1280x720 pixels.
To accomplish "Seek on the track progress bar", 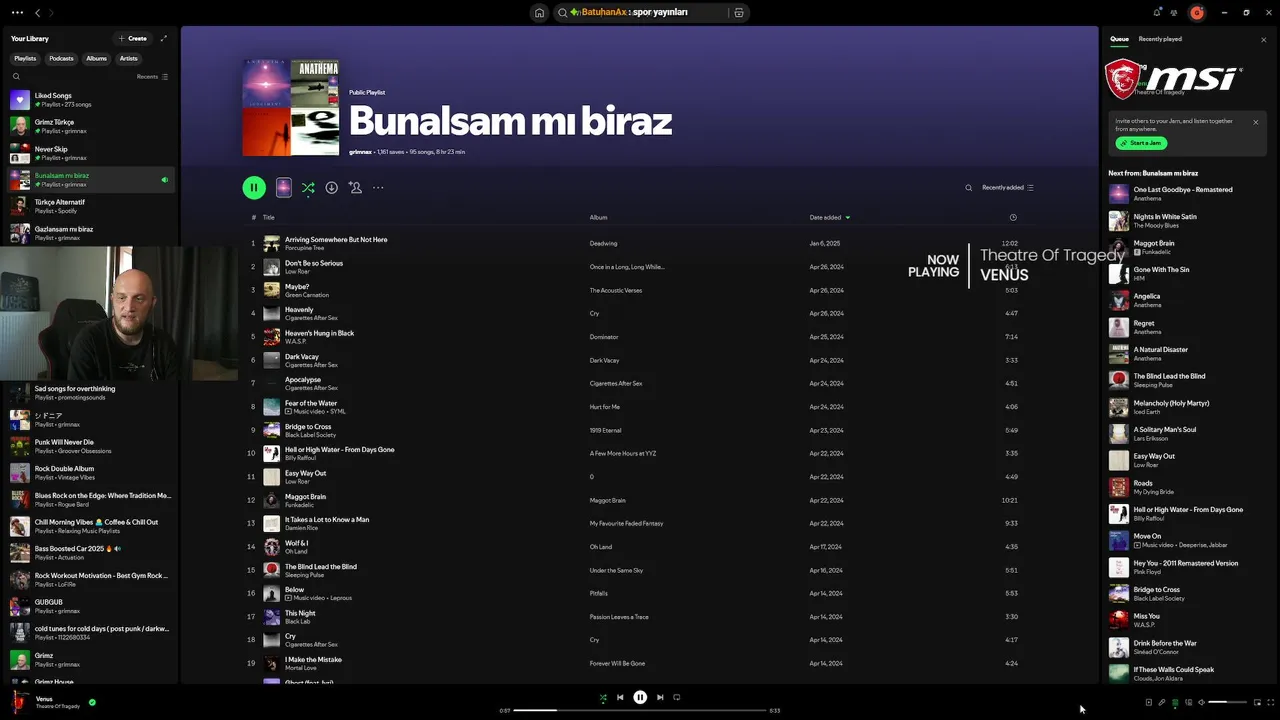I will [x=640, y=710].
